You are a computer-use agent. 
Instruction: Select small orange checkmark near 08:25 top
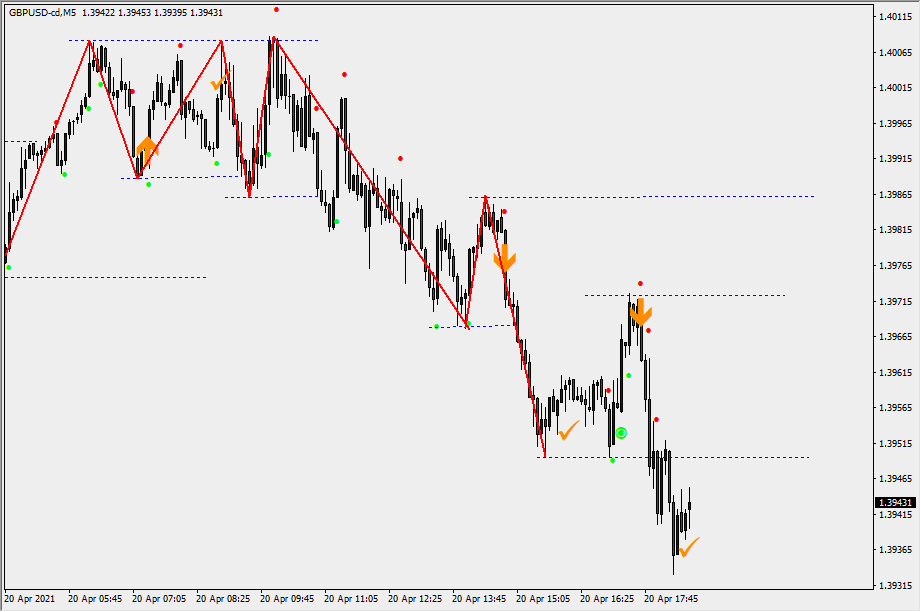[x=217, y=84]
